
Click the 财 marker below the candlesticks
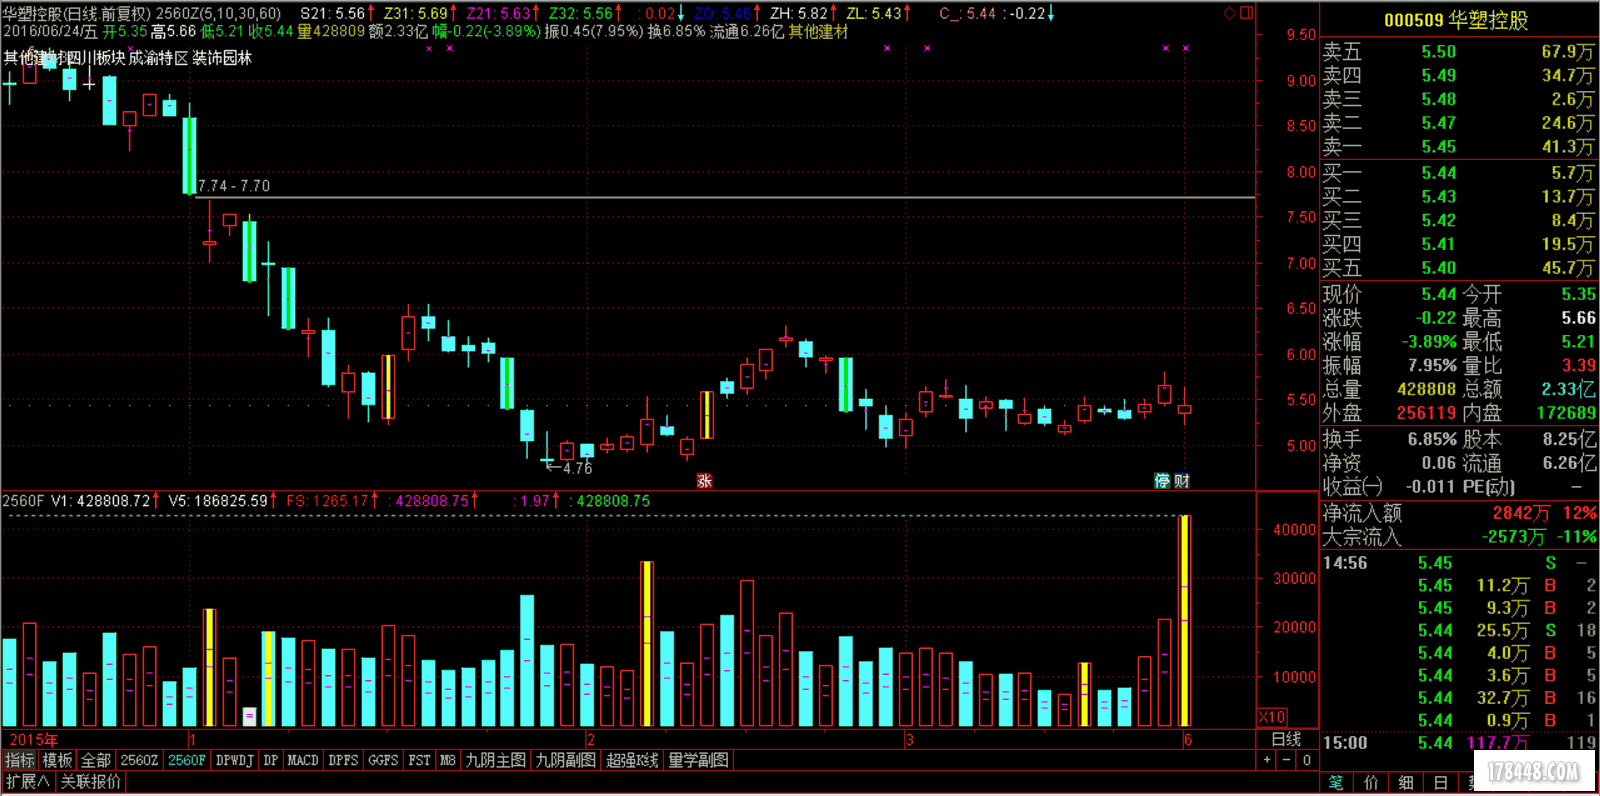point(1182,481)
